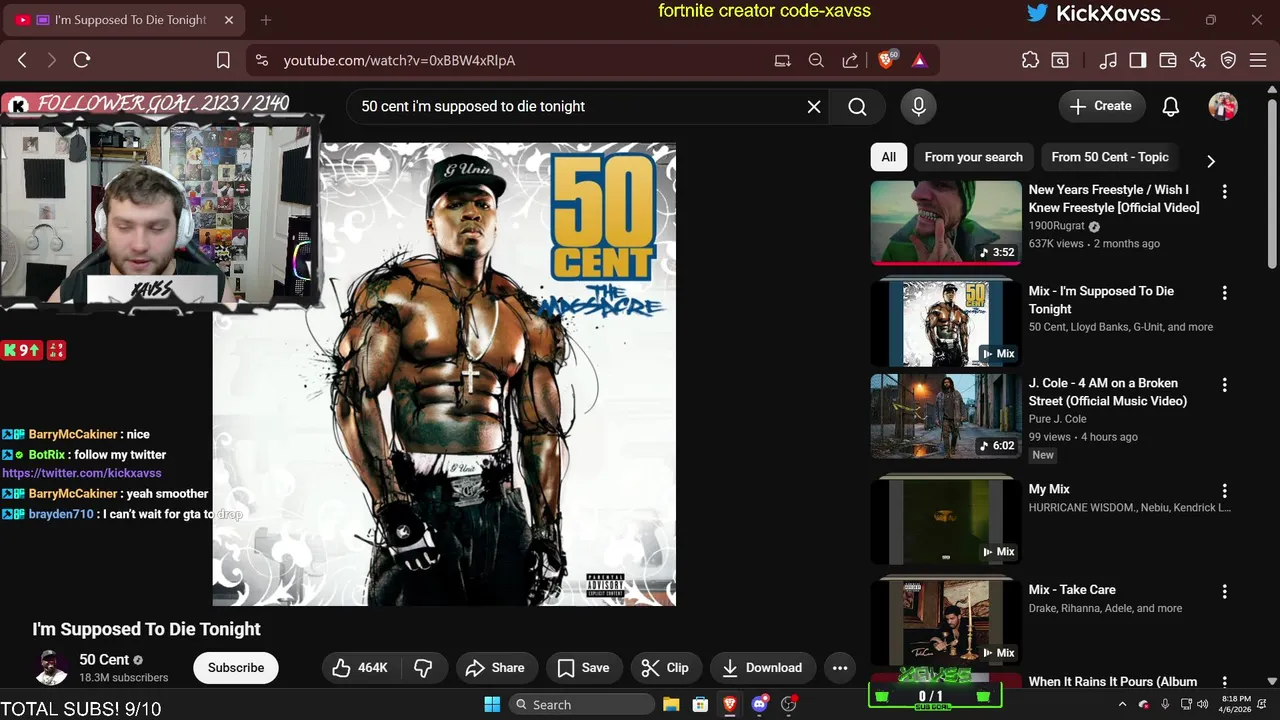Click the Windows taskbar Search box
The image size is (1280, 720).
click(x=581, y=704)
